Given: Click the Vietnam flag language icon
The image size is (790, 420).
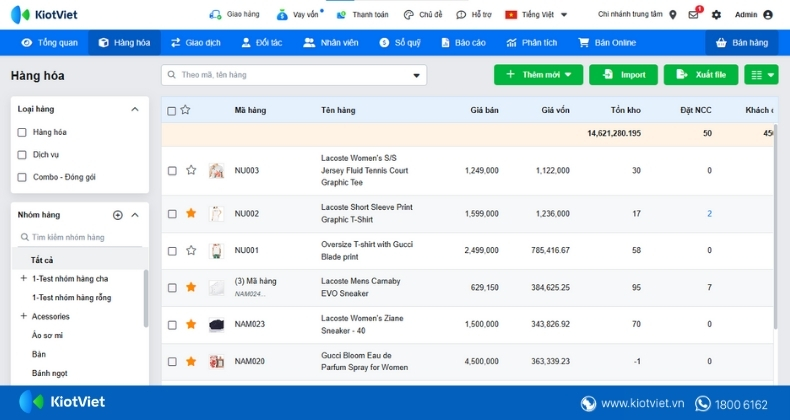Looking at the screenshot, I should (511, 15).
